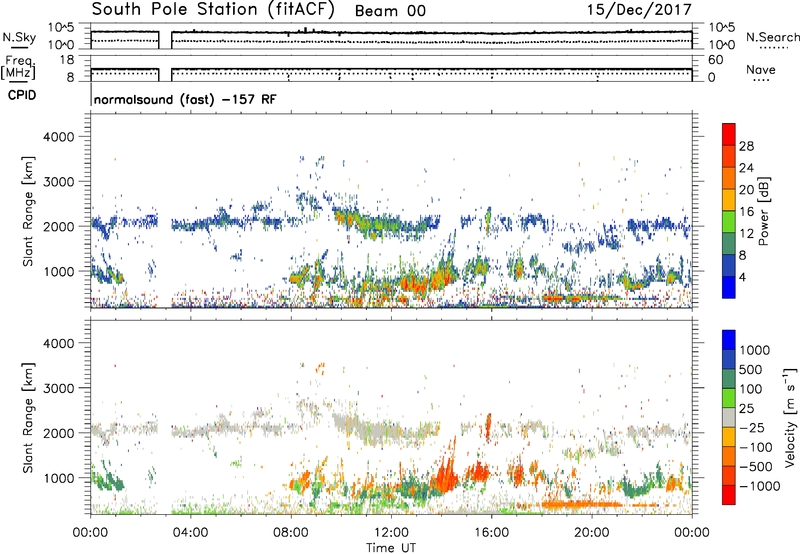Click "3000" tick on power panel axis
This screenshot has width=800, height=554.
tap(58, 182)
